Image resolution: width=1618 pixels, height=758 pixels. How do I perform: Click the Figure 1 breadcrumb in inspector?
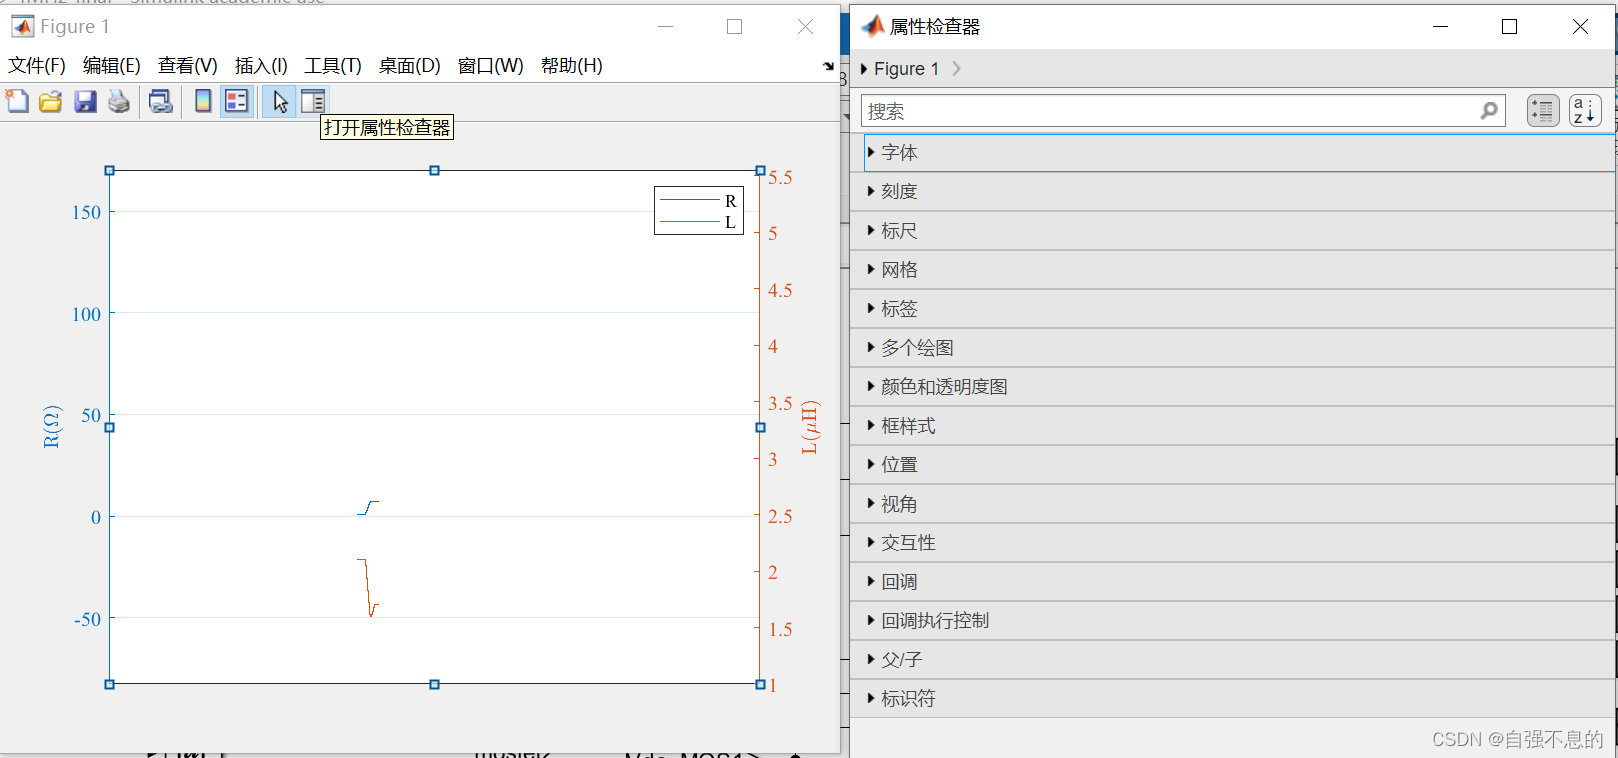point(906,68)
